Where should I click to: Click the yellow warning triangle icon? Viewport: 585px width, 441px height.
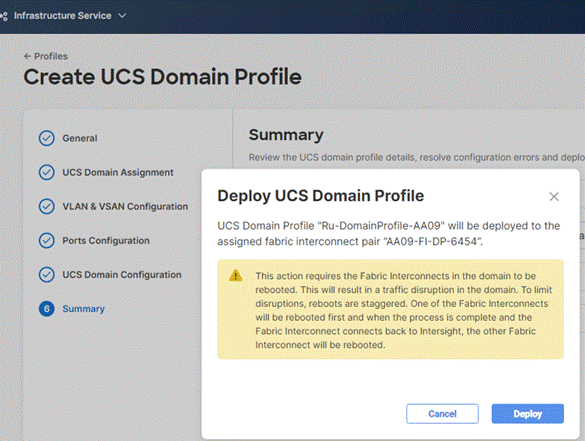click(x=236, y=276)
